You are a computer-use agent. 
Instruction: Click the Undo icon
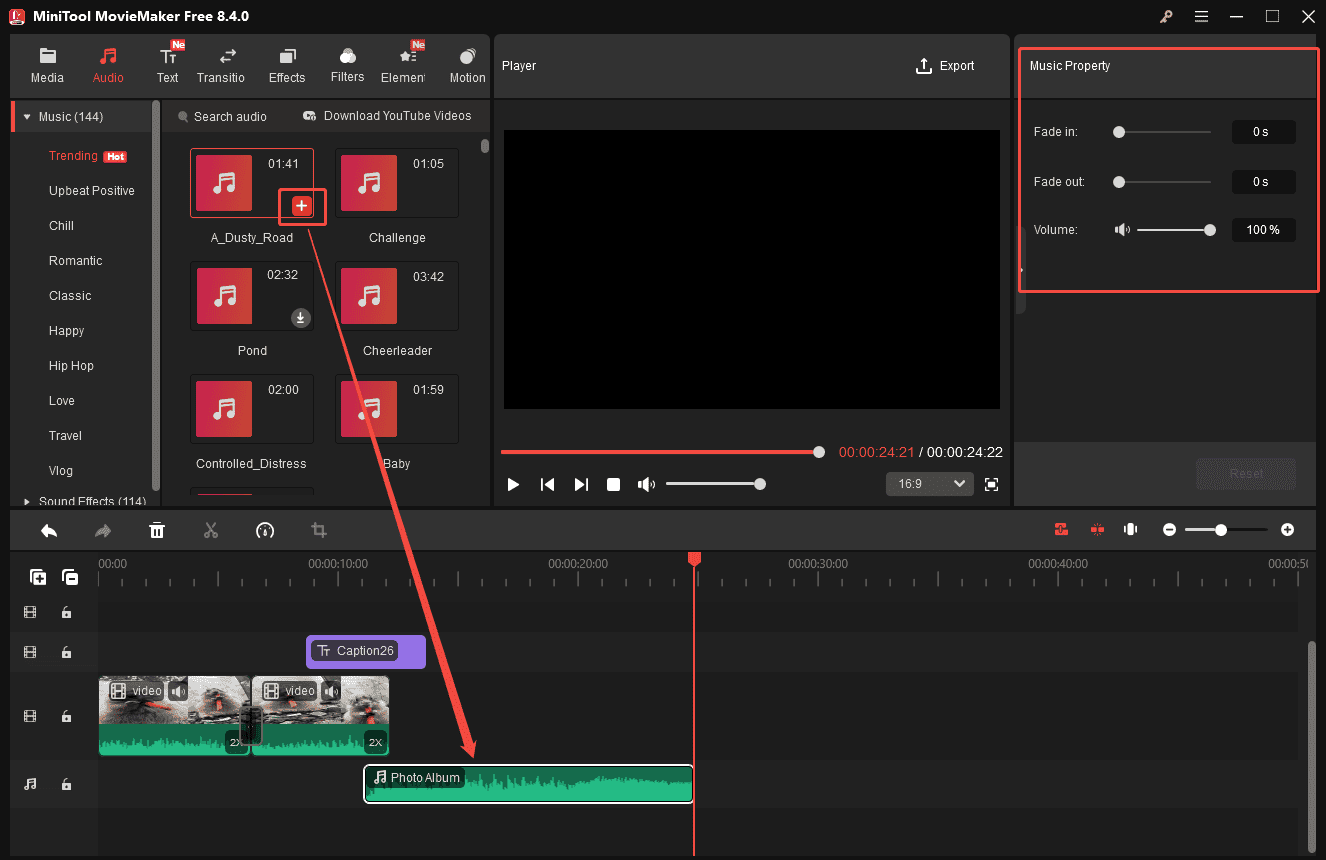click(49, 530)
